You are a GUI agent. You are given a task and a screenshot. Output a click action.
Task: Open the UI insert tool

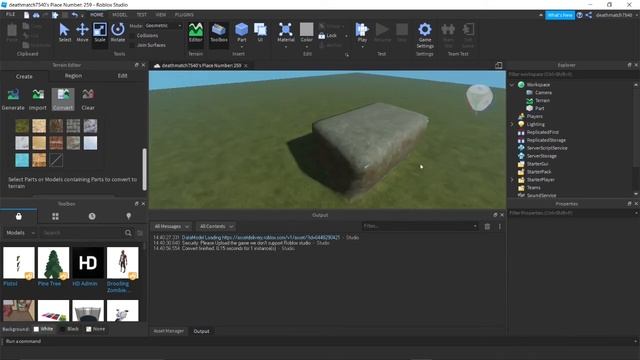tap(260, 32)
